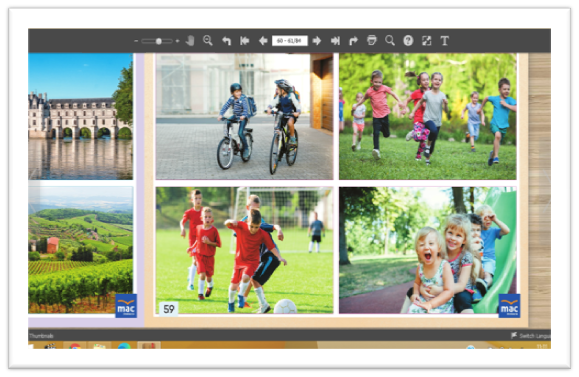This screenshot has width=579, height=377.
Task: Click the curved forward arrow icon
Action: [353, 41]
